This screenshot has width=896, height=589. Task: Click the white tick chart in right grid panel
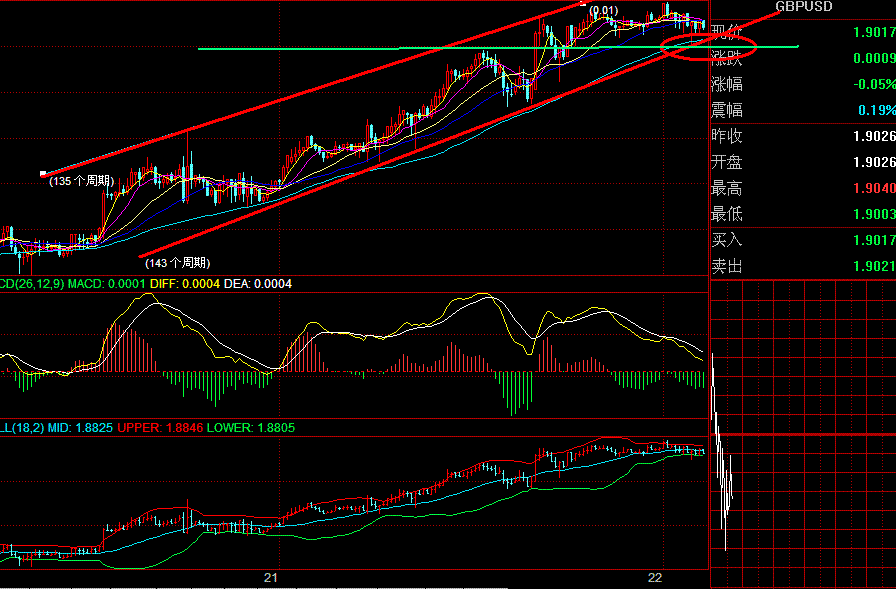[722, 451]
